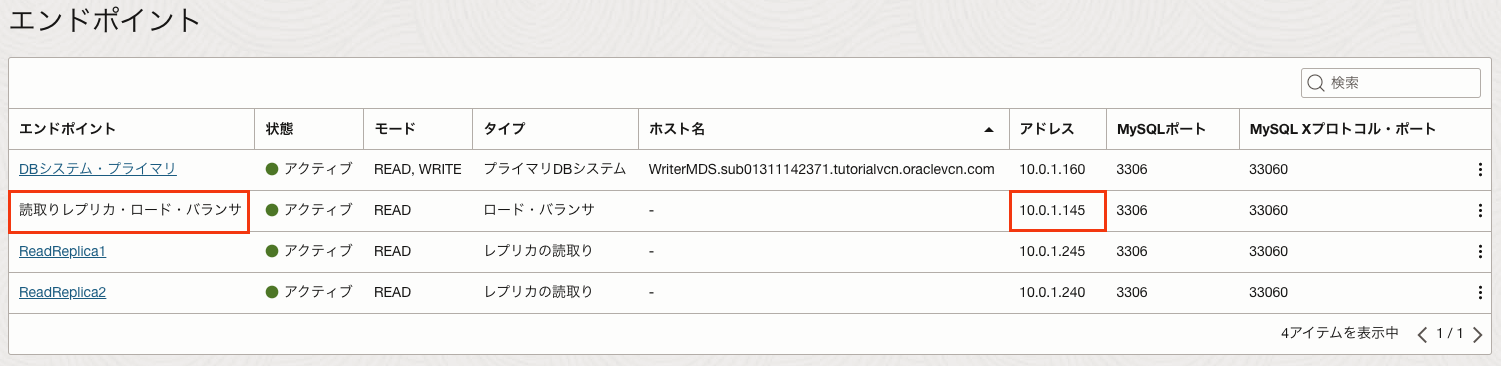Go to next page with right chevron
Screen dimensions: 1501x366
click(x=1477, y=334)
